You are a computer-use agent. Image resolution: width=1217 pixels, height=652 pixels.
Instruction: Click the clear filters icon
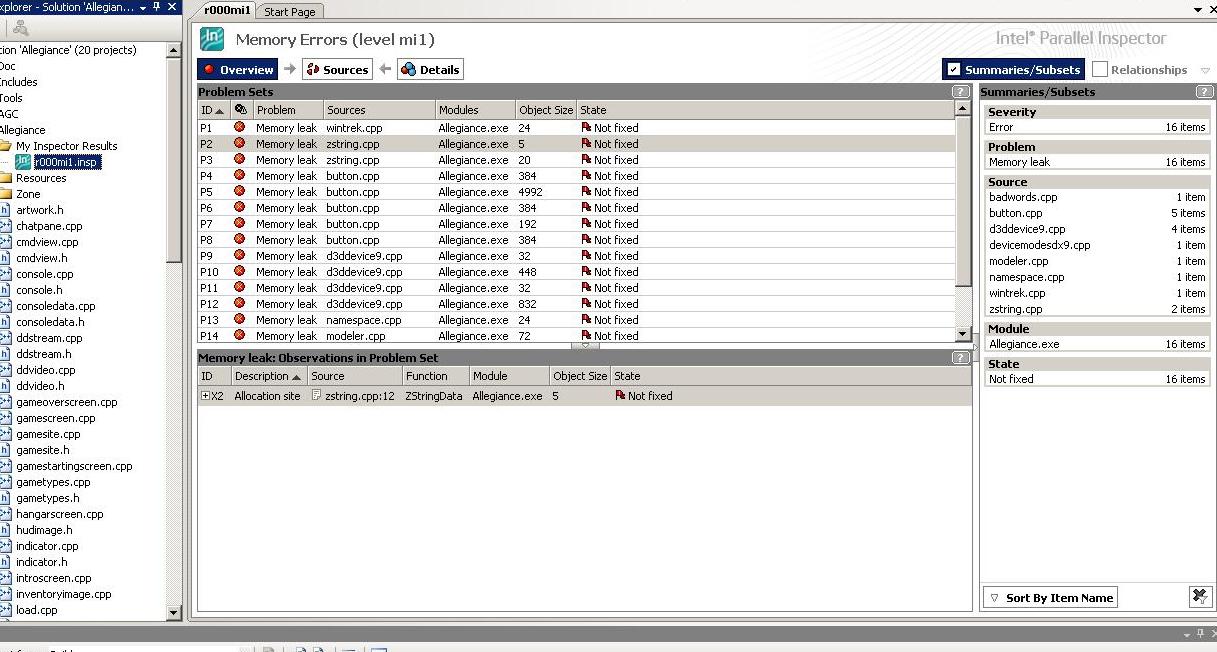pyautogui.click(x=1200, y=597)
